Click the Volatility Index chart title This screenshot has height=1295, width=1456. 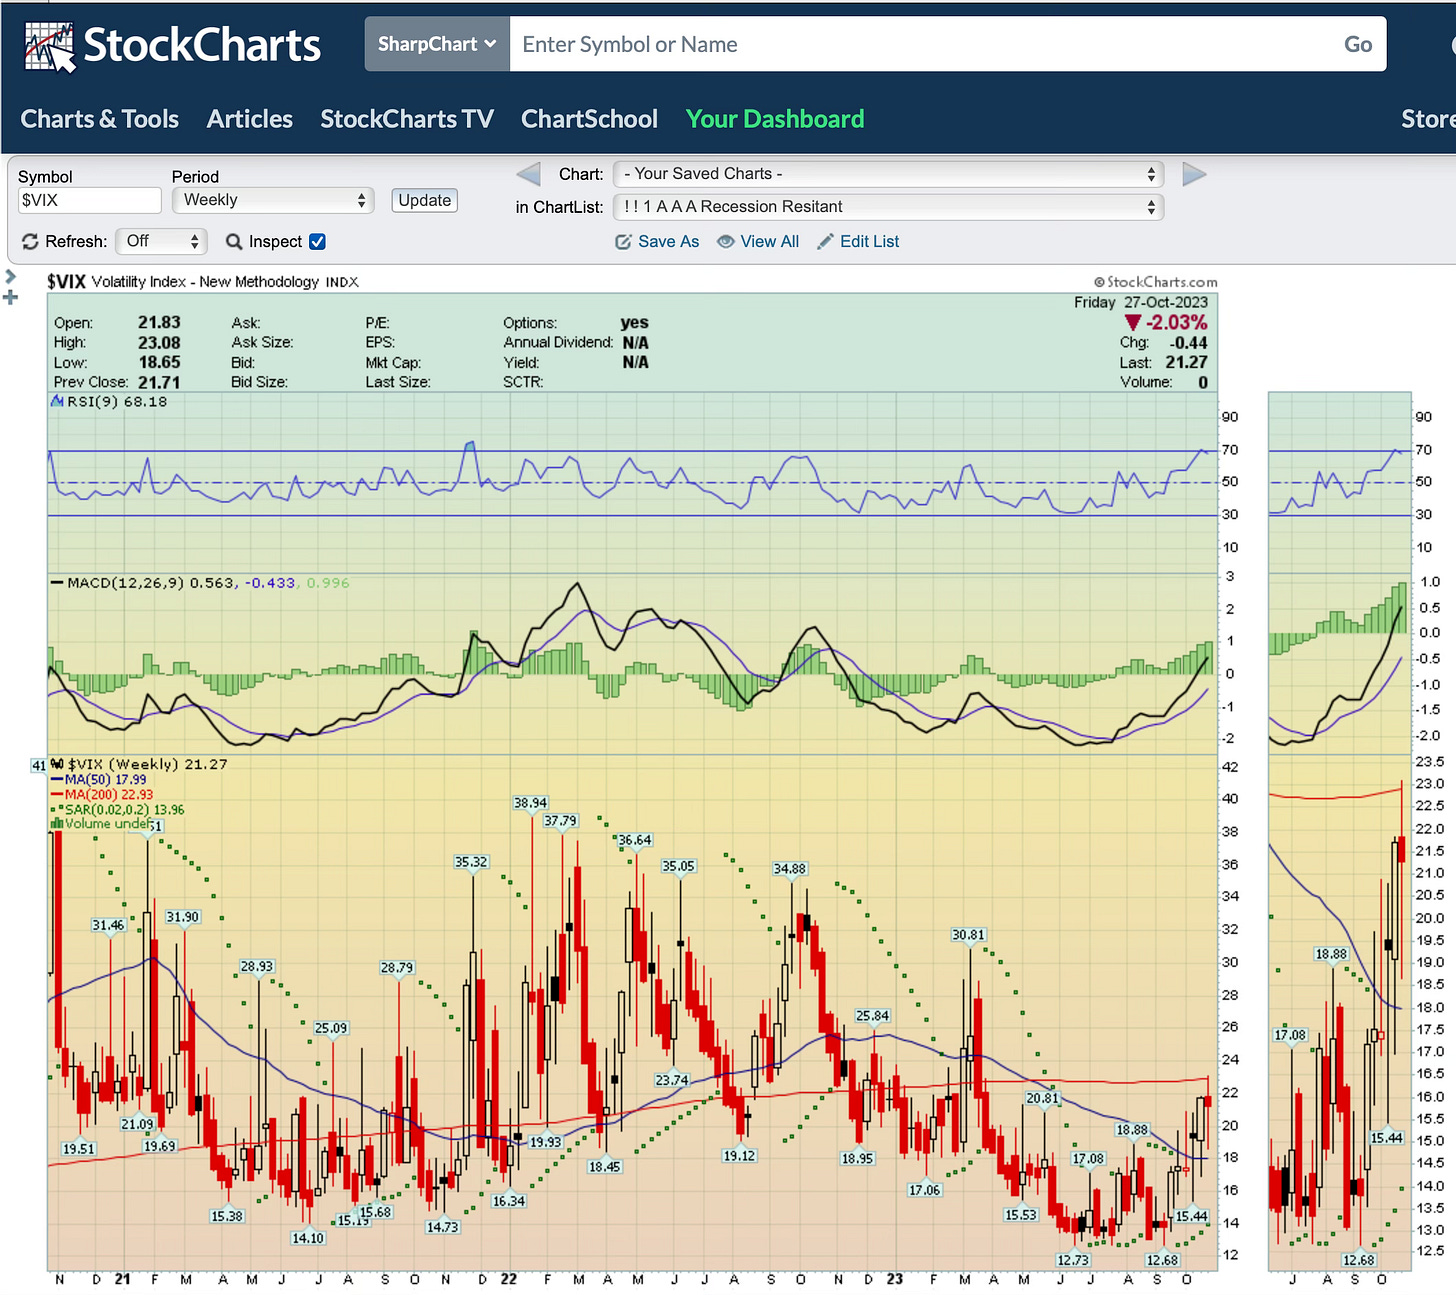(x=205, y=282)
